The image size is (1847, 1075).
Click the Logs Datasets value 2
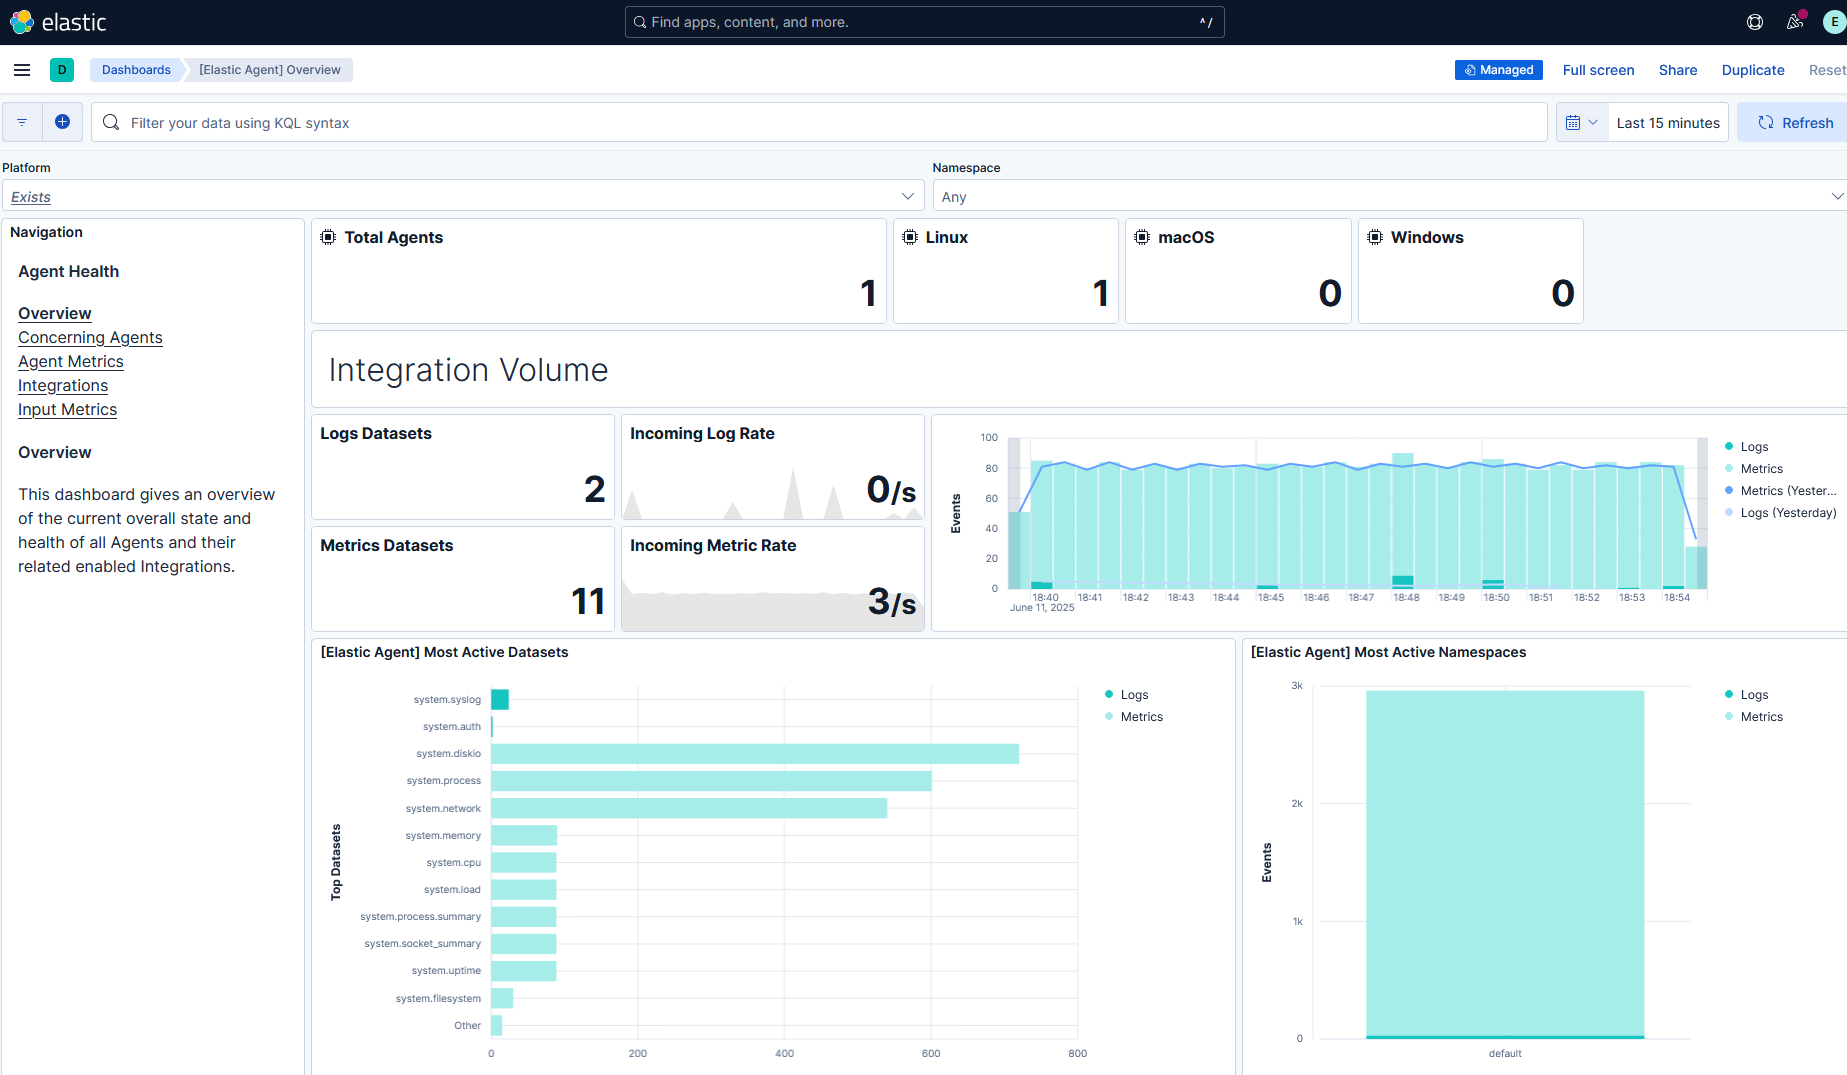[594, 489]
